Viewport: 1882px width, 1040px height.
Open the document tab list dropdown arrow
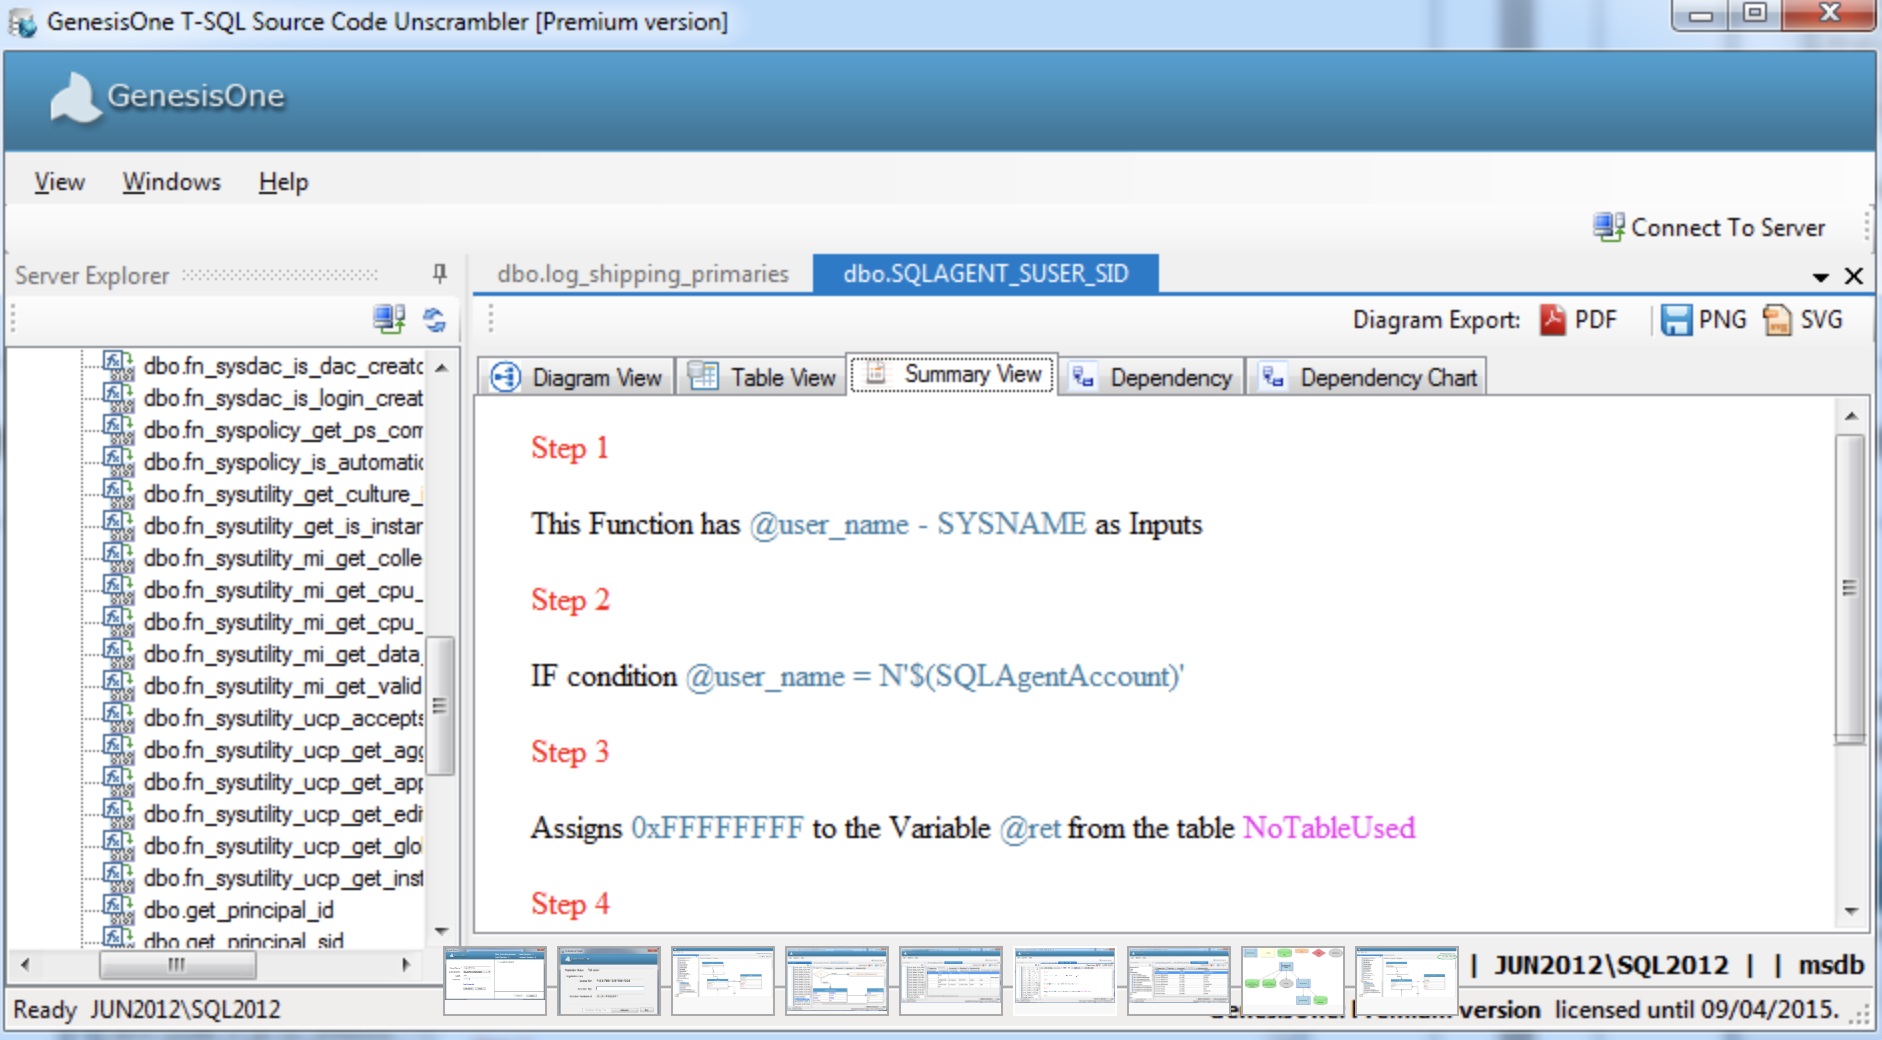(x=1821, y=277)
